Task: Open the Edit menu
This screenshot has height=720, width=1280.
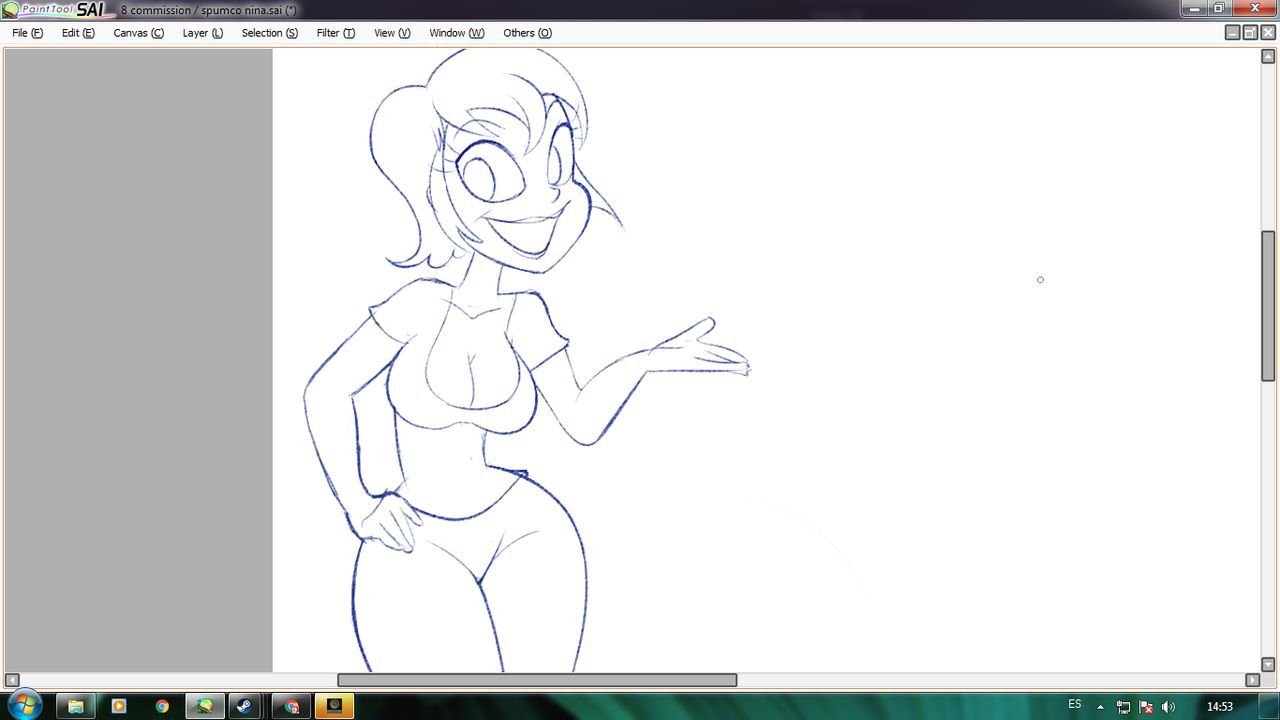Action: coord(78,33)
